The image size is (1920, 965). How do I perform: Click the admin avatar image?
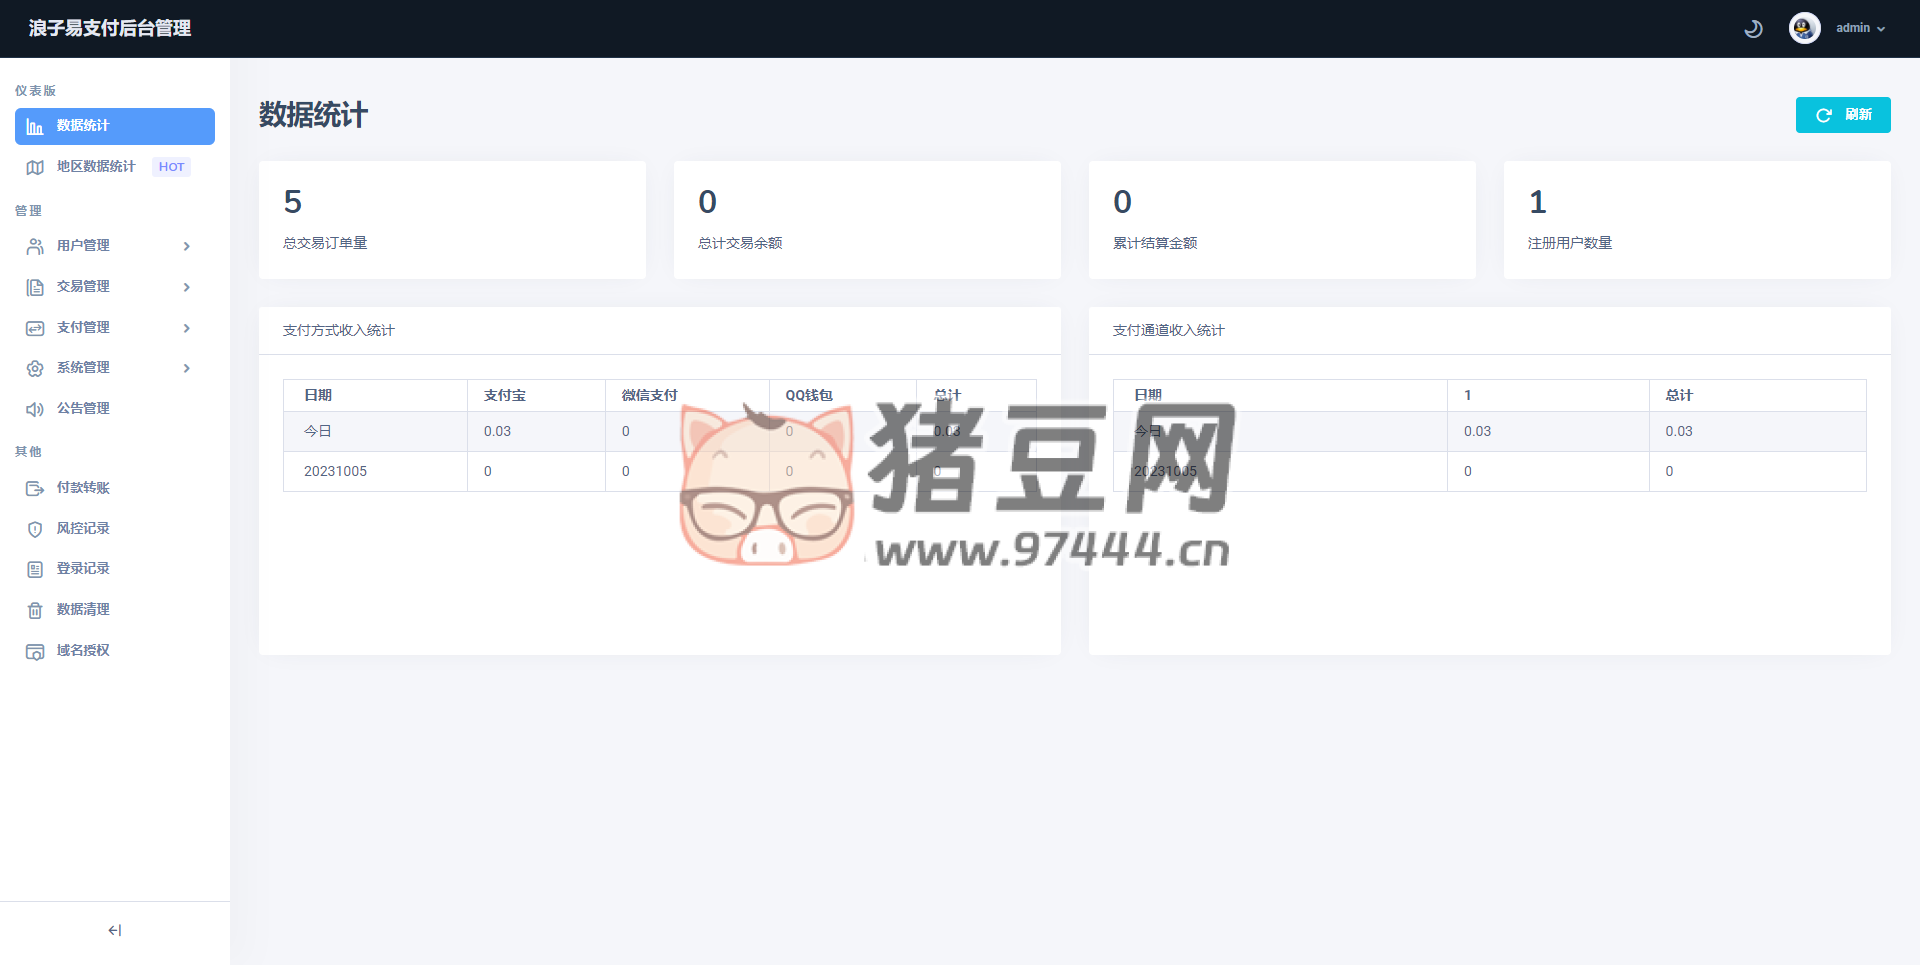[1805, 28]
